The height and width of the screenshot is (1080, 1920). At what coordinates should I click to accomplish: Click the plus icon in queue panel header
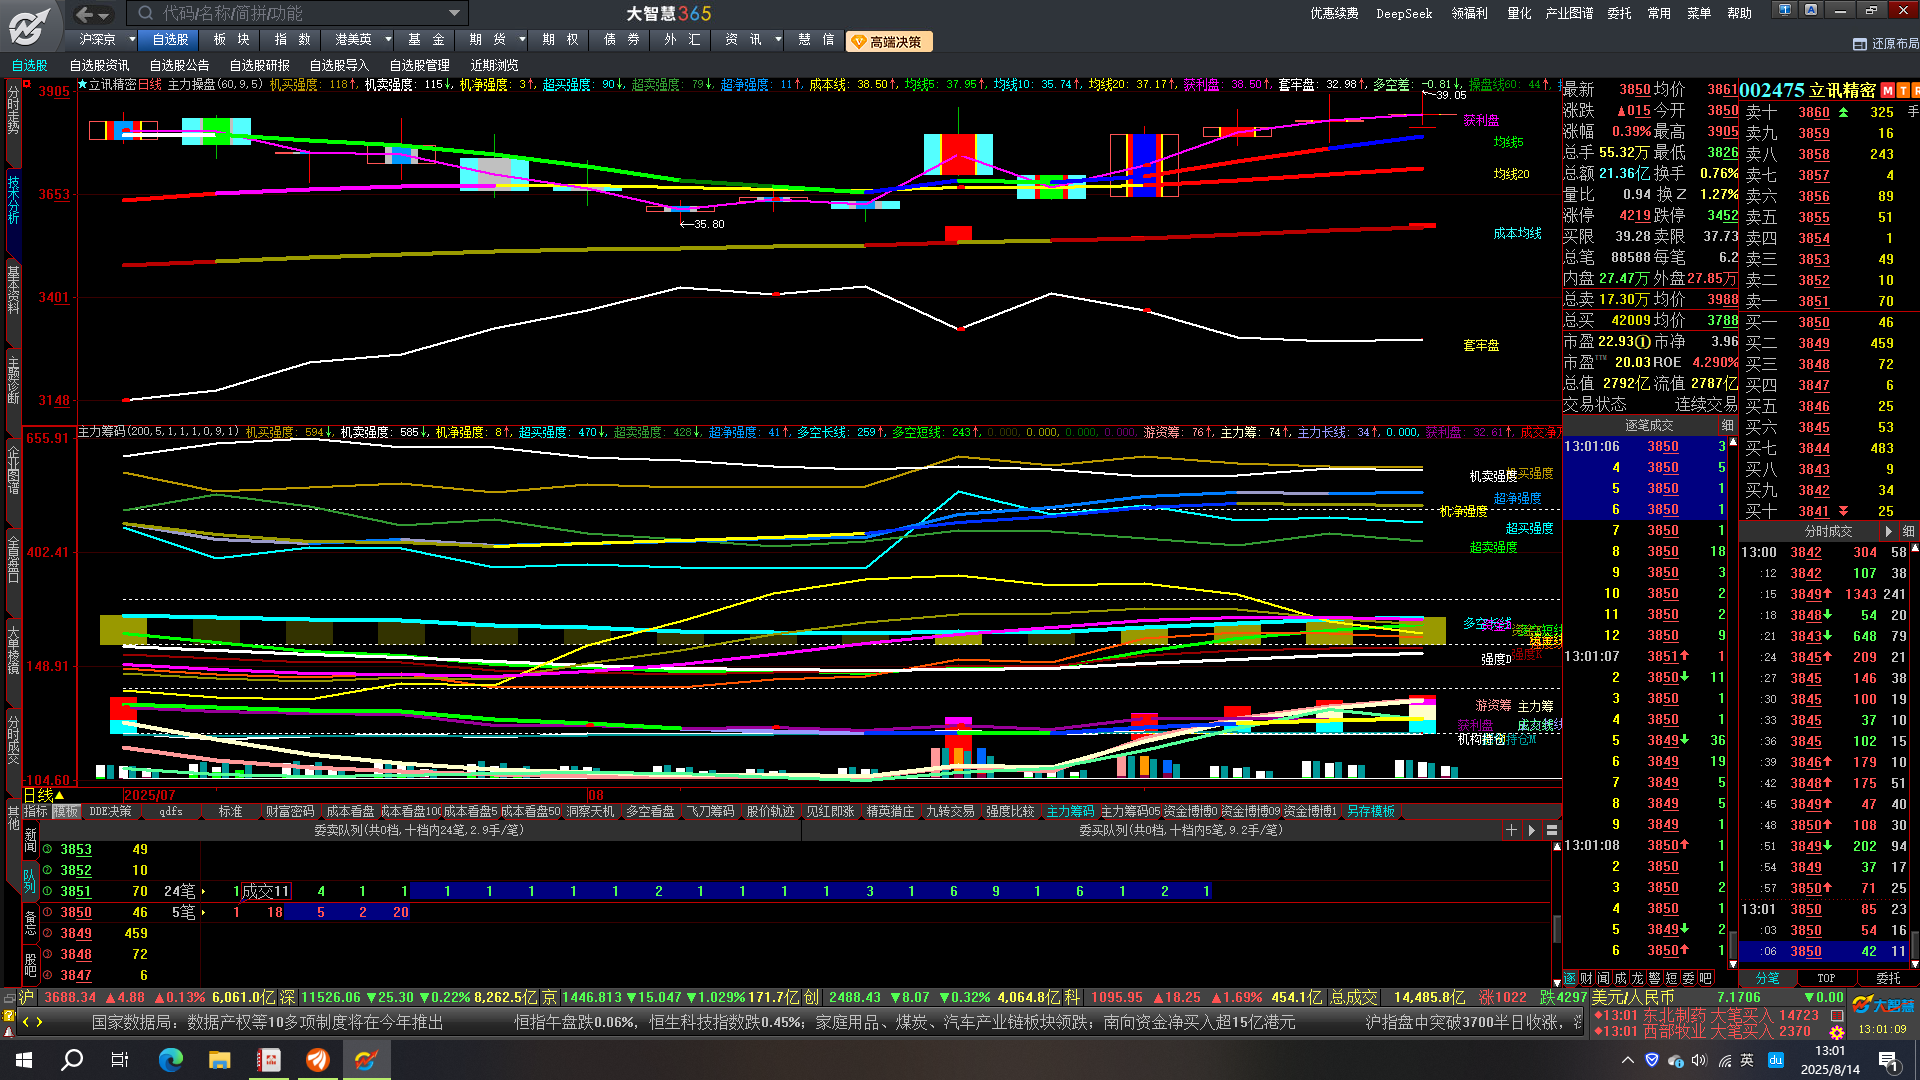pyautogui.click(x=1511, y=830)
